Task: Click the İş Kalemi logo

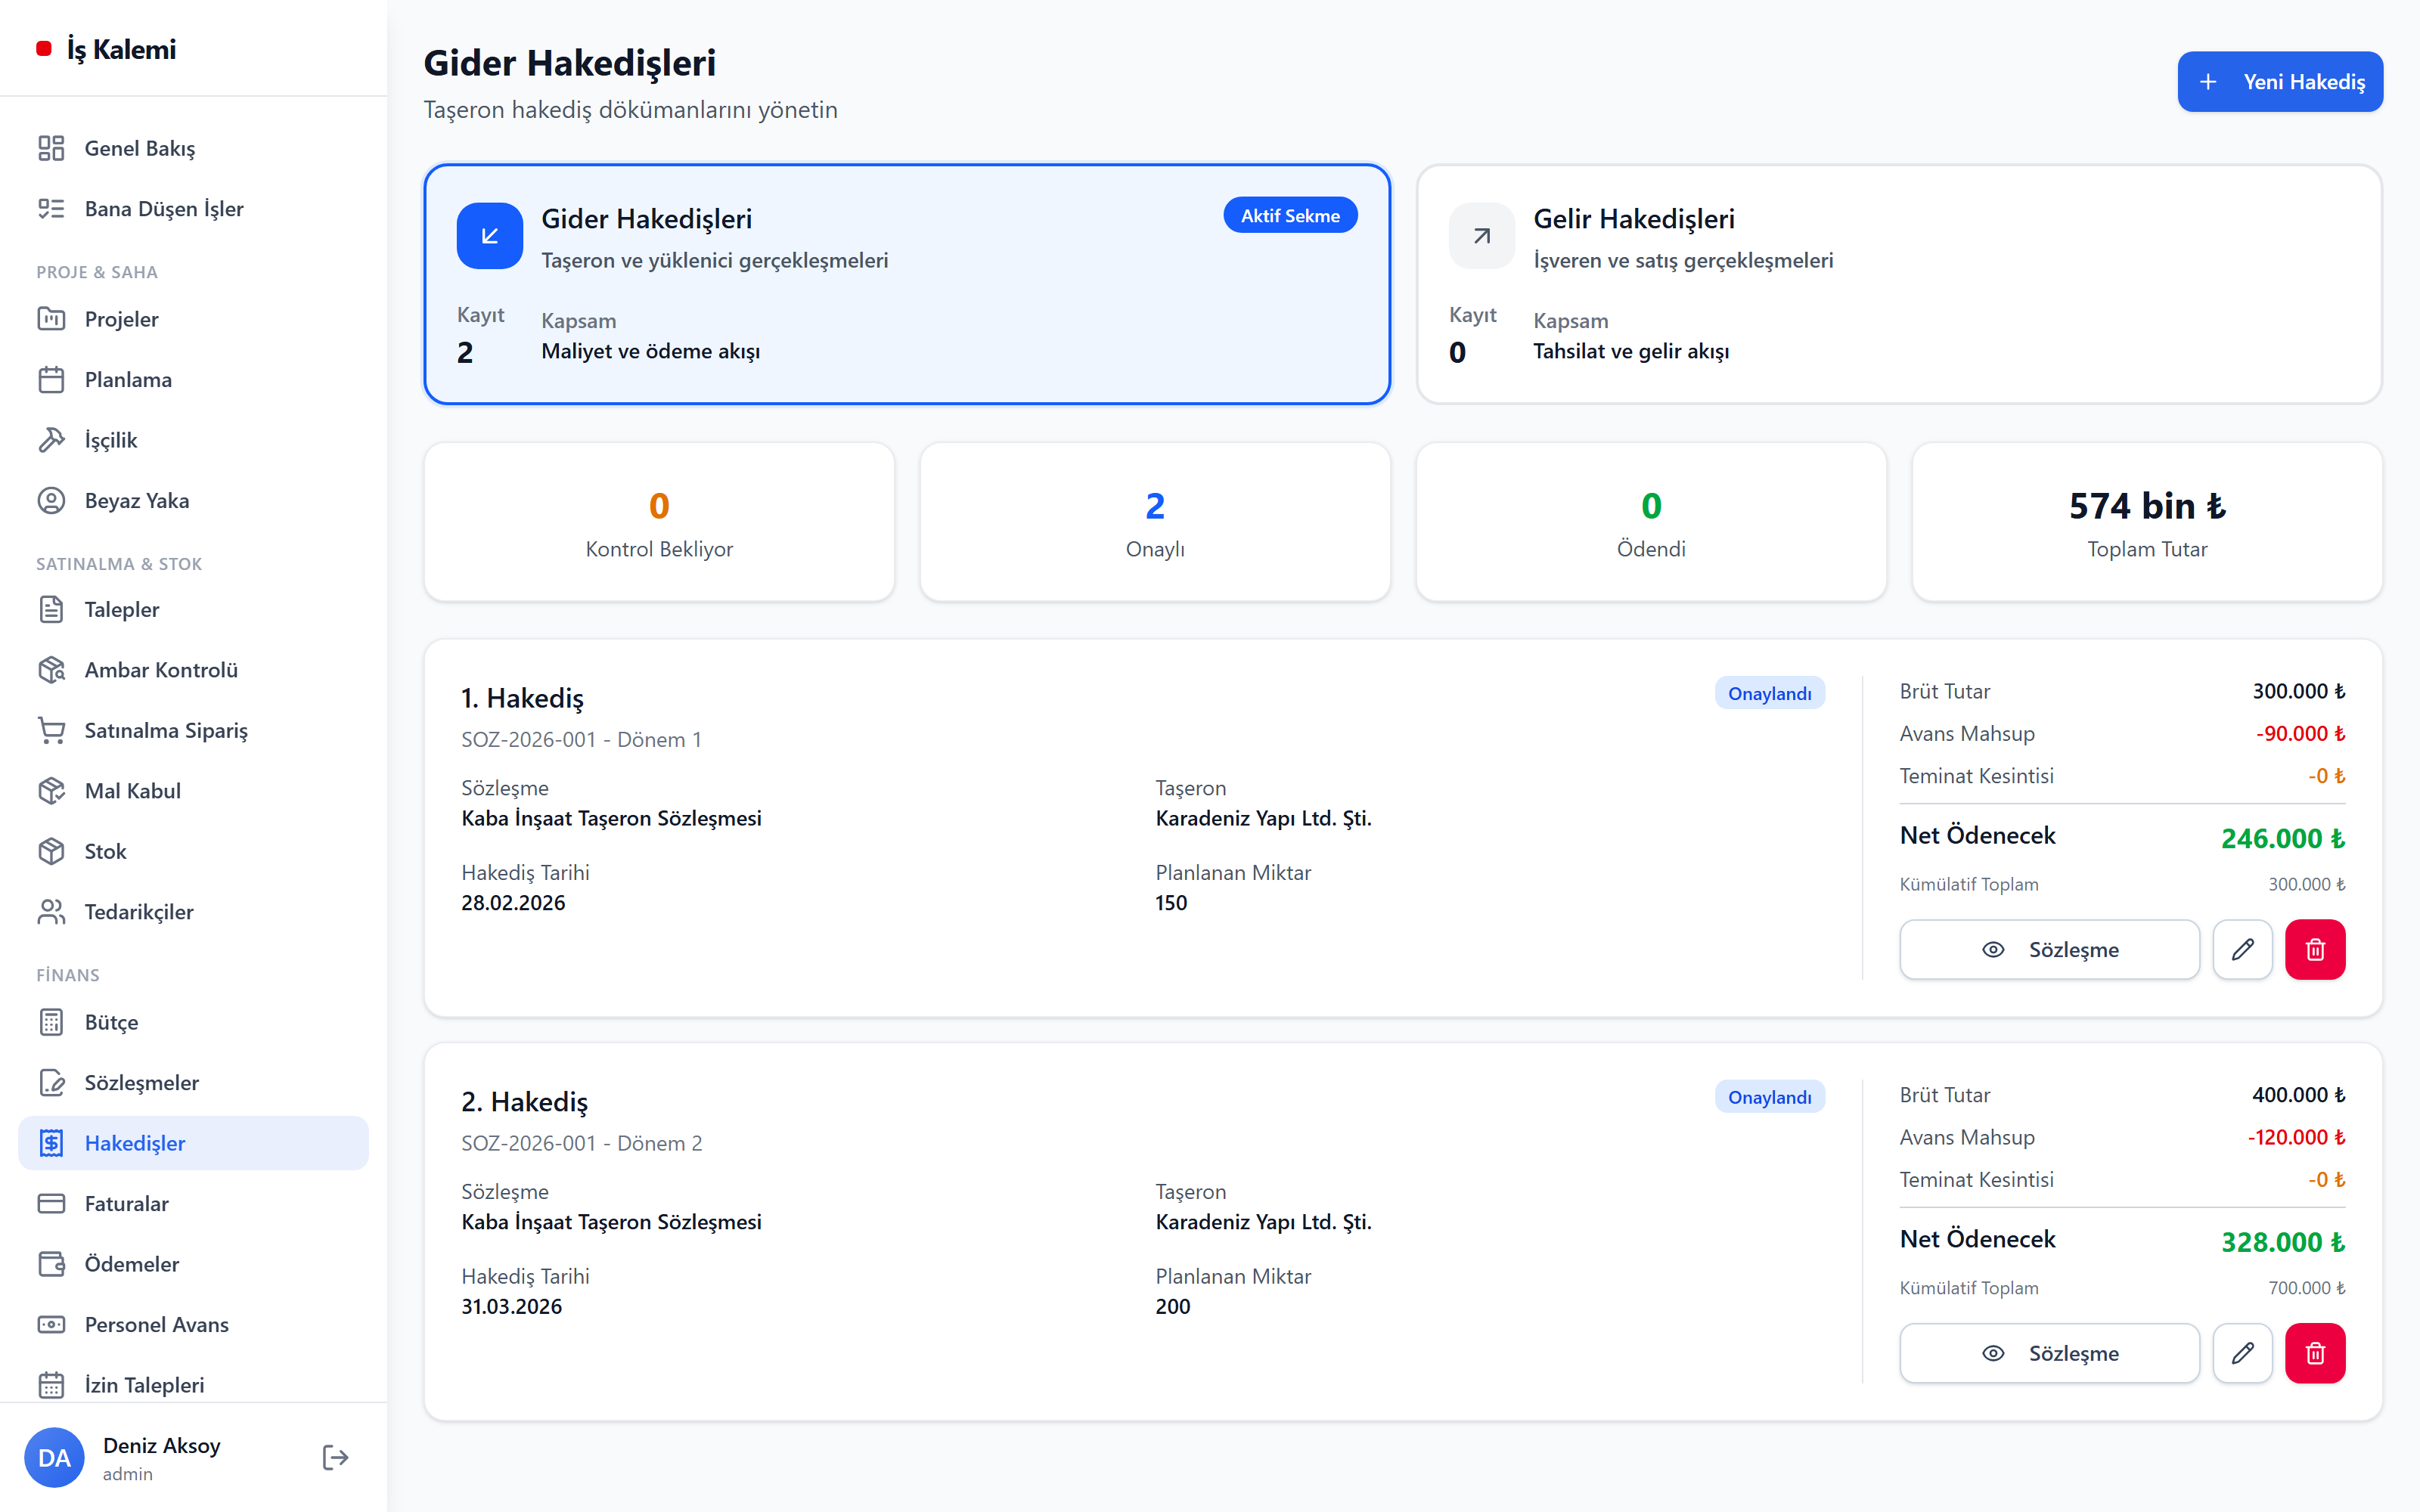Action: 106,49
